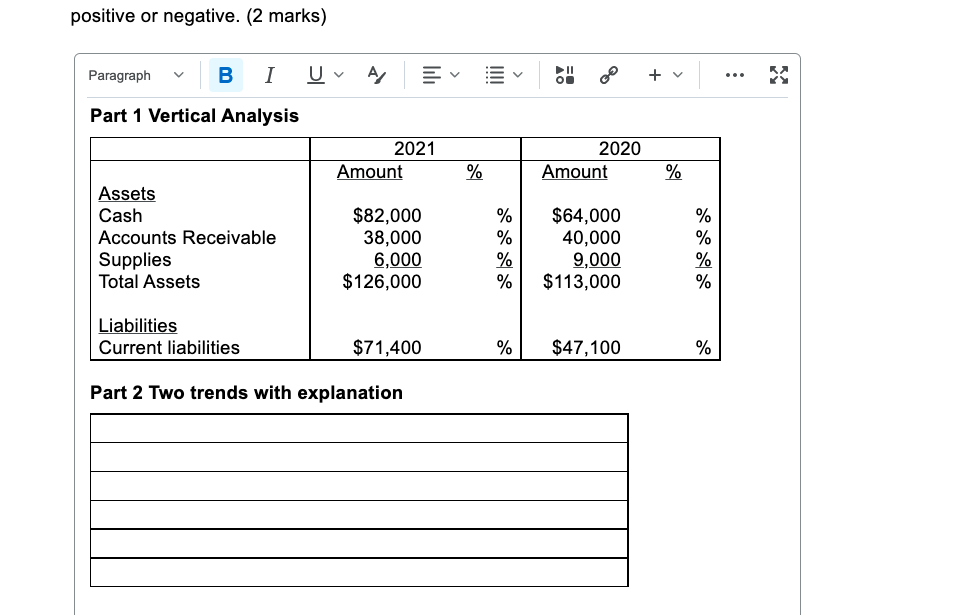Click the $113,000 total amount
The width and height of the screenshot is (953, 615).
tap(582, 281)
